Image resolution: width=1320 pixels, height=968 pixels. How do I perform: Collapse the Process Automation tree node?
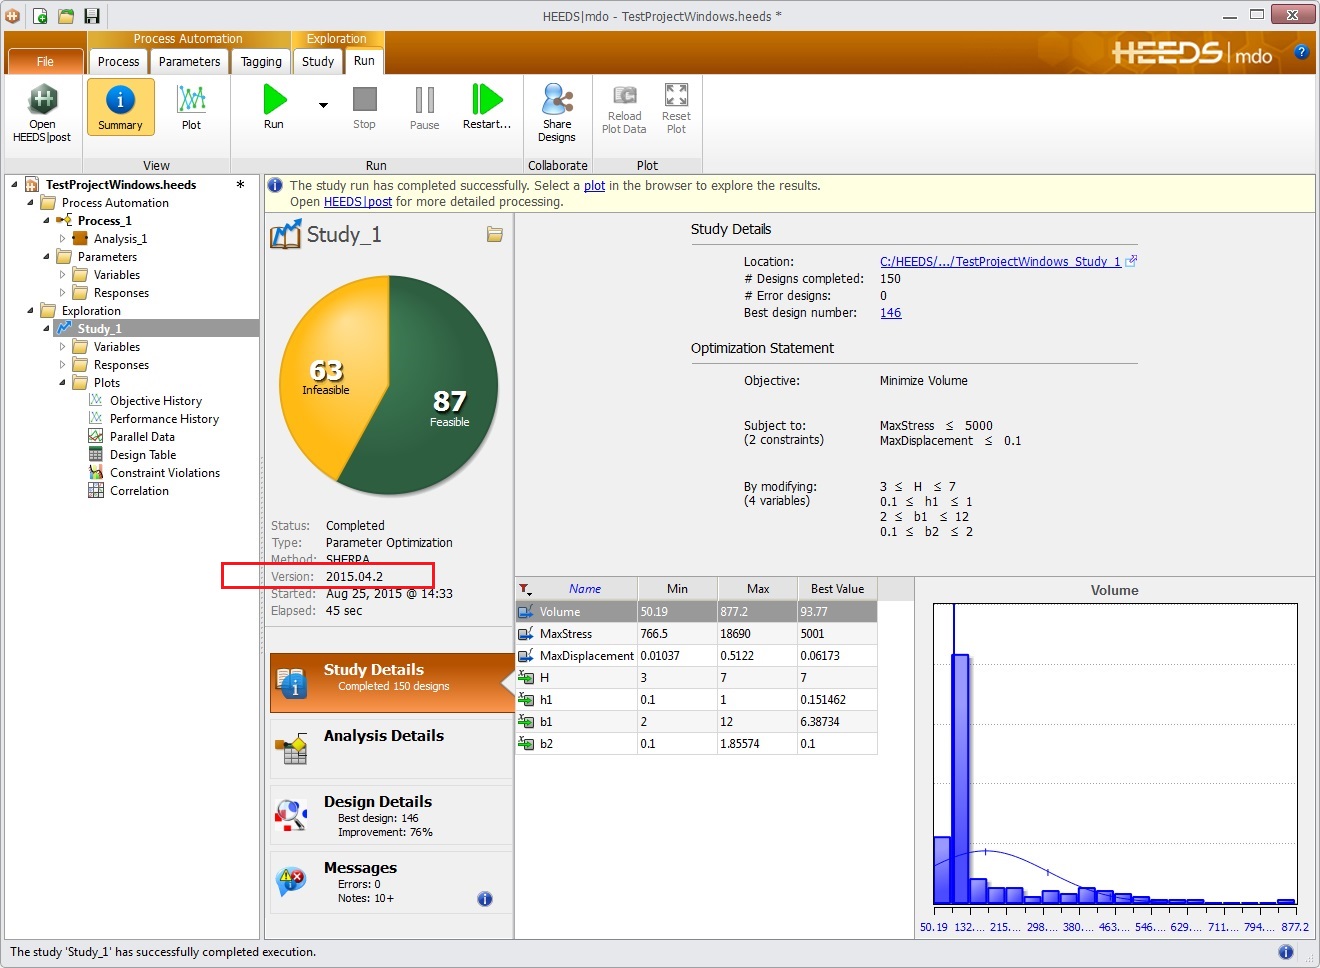click(30, 203)
